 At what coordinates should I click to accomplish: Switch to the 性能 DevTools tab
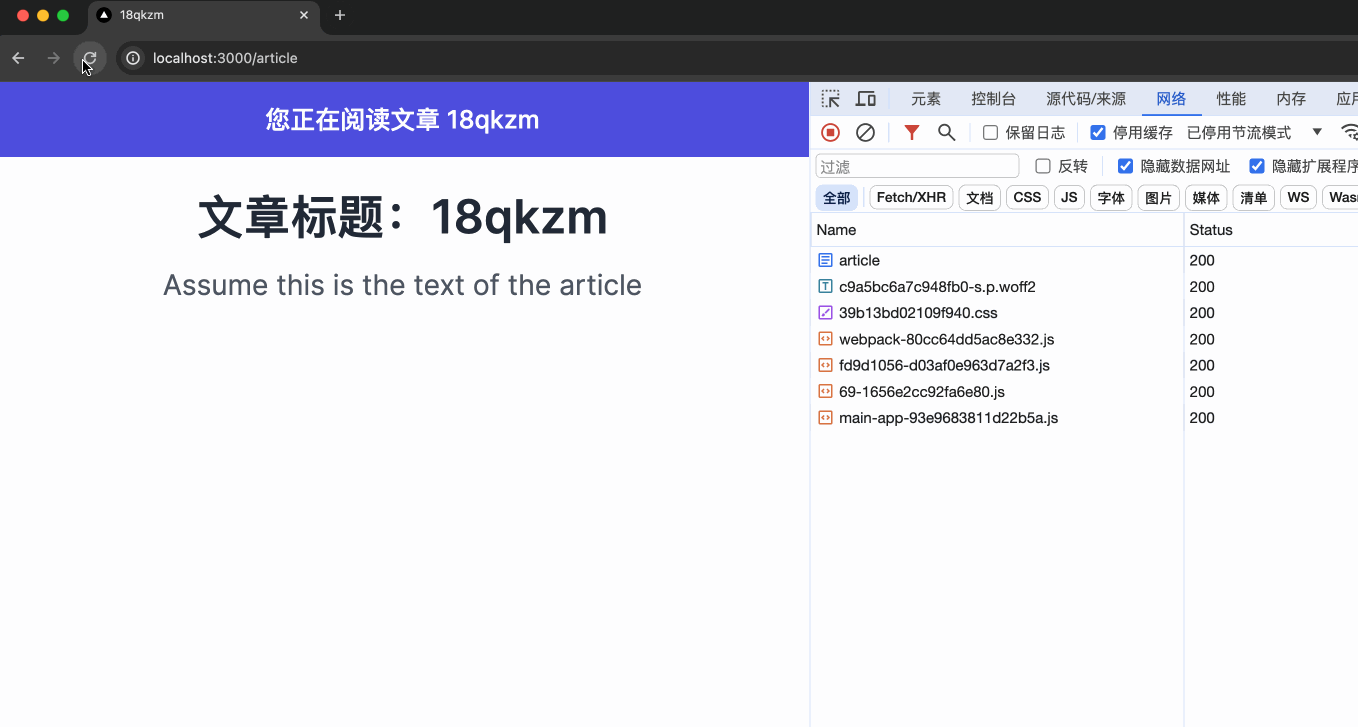coord(1231,98)
